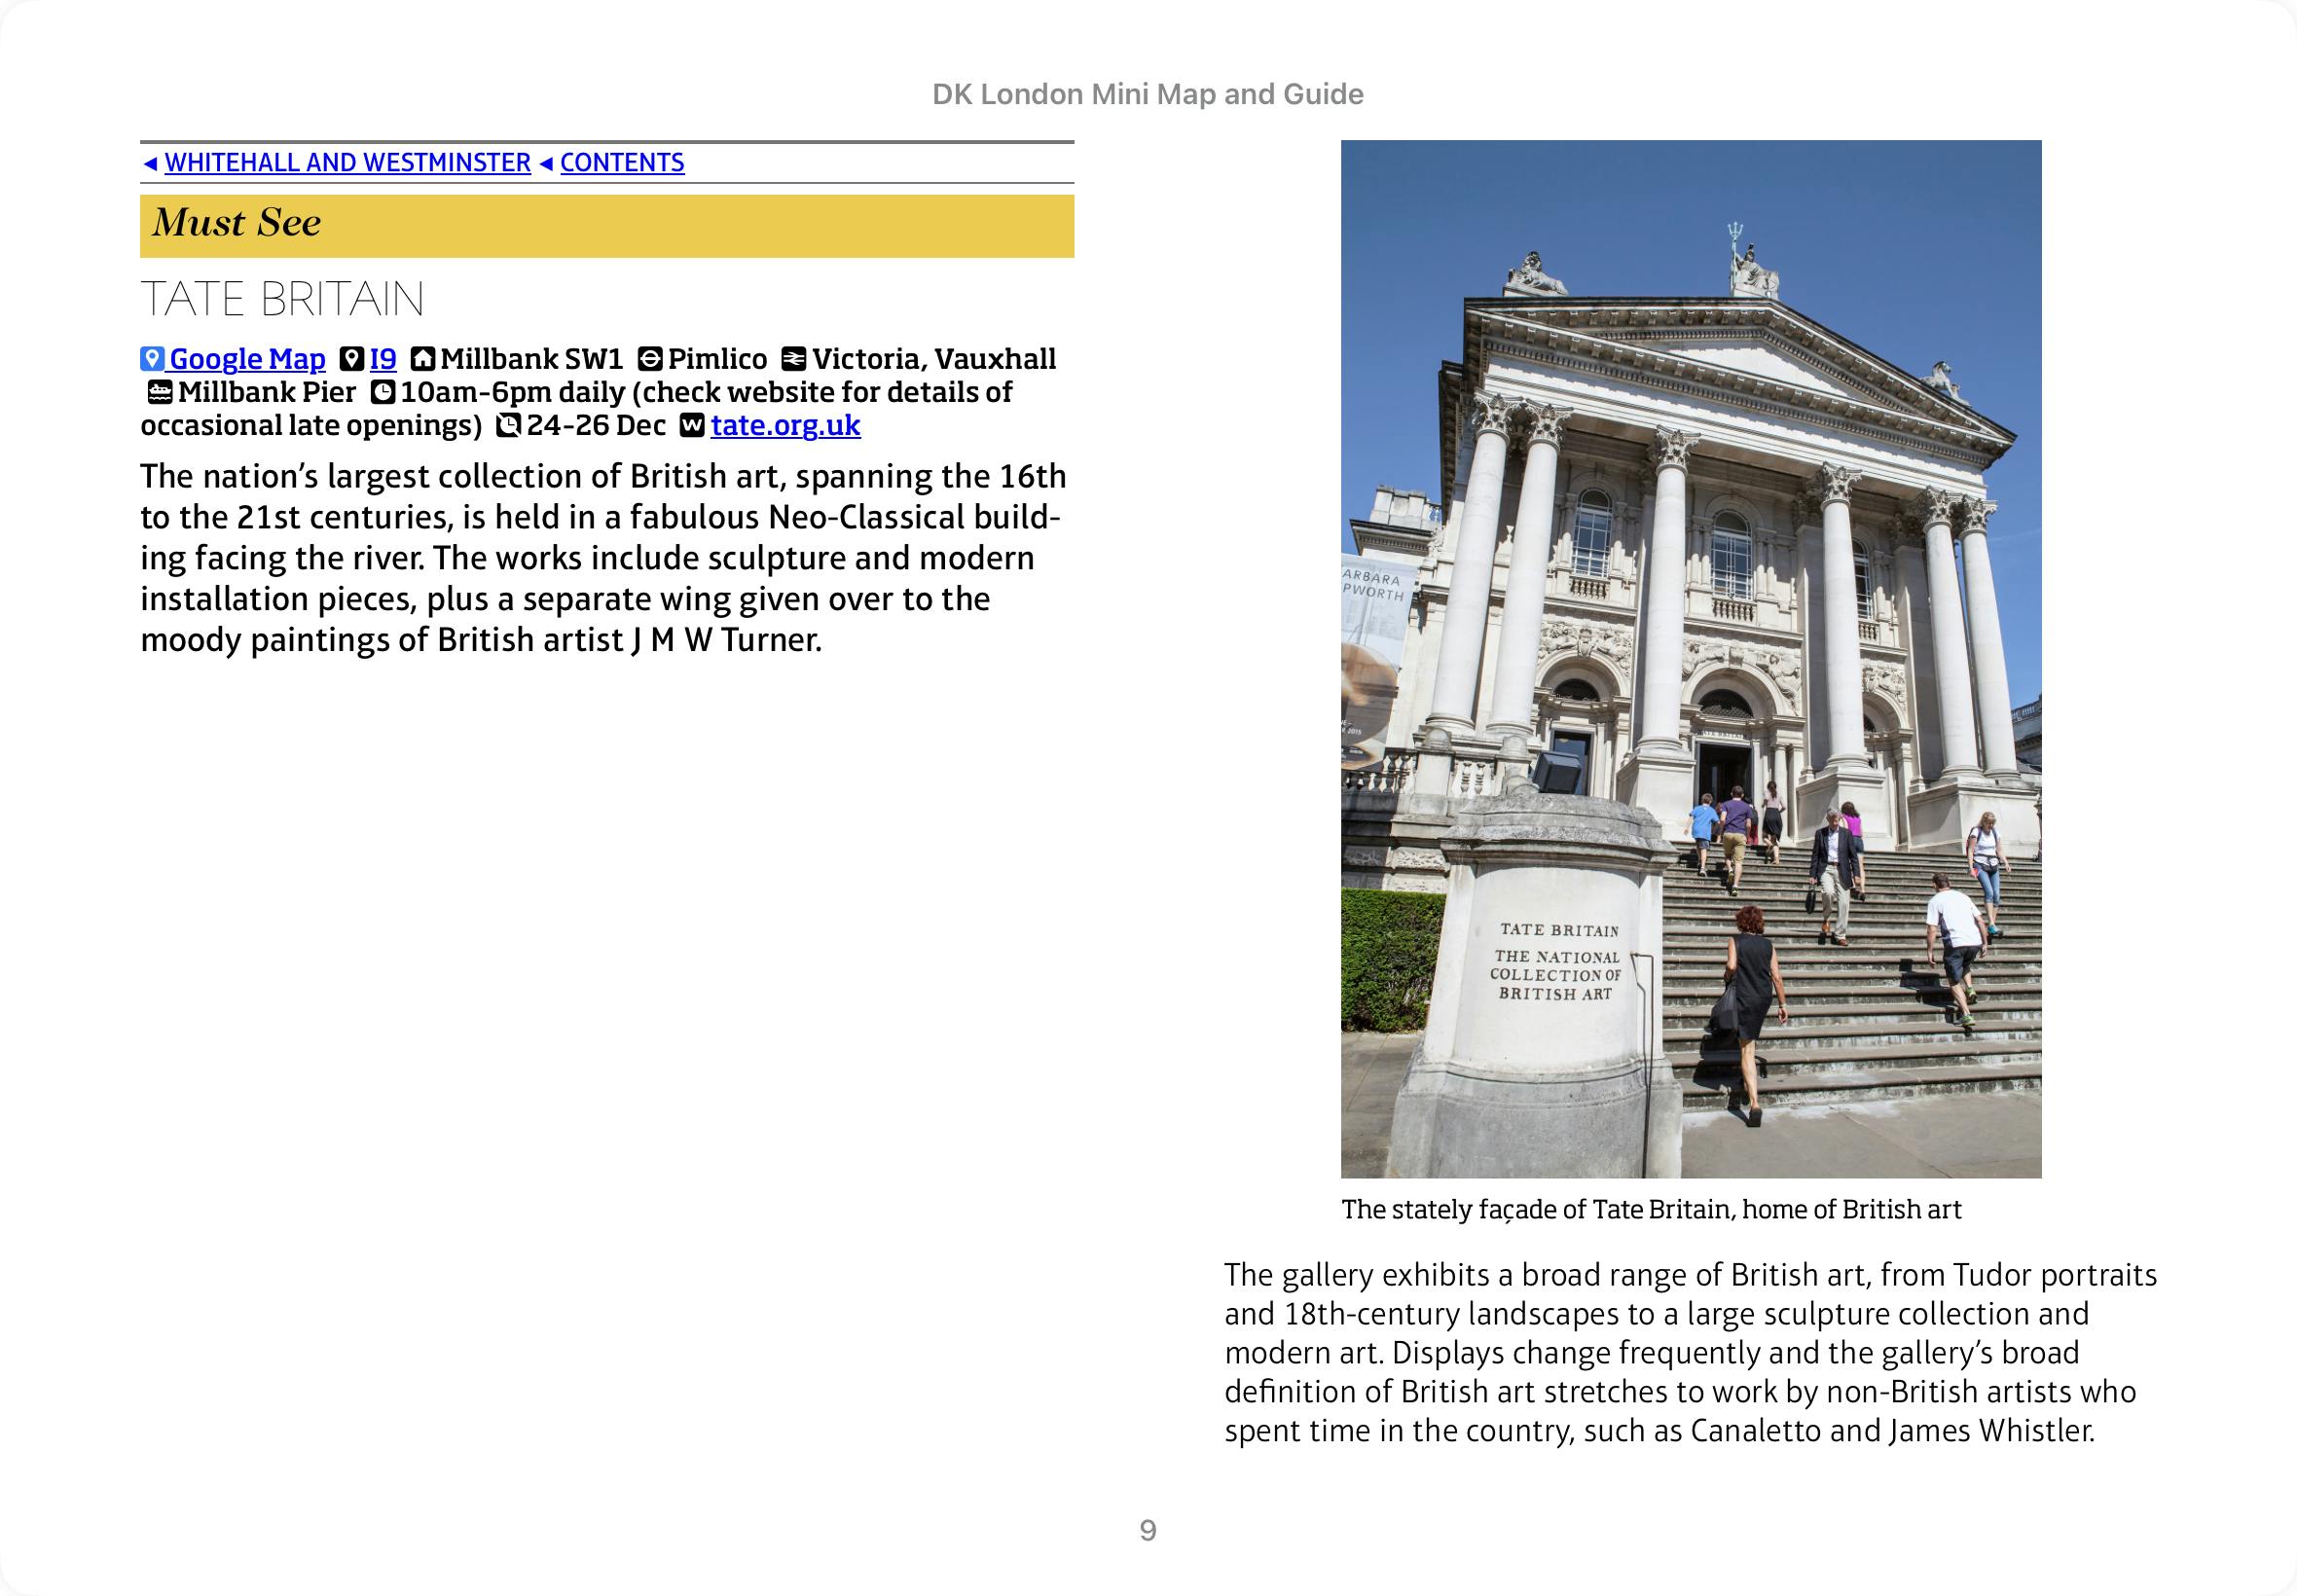
Task: Open the Whitehall and Westminster link
Action: tap(347, 163)
